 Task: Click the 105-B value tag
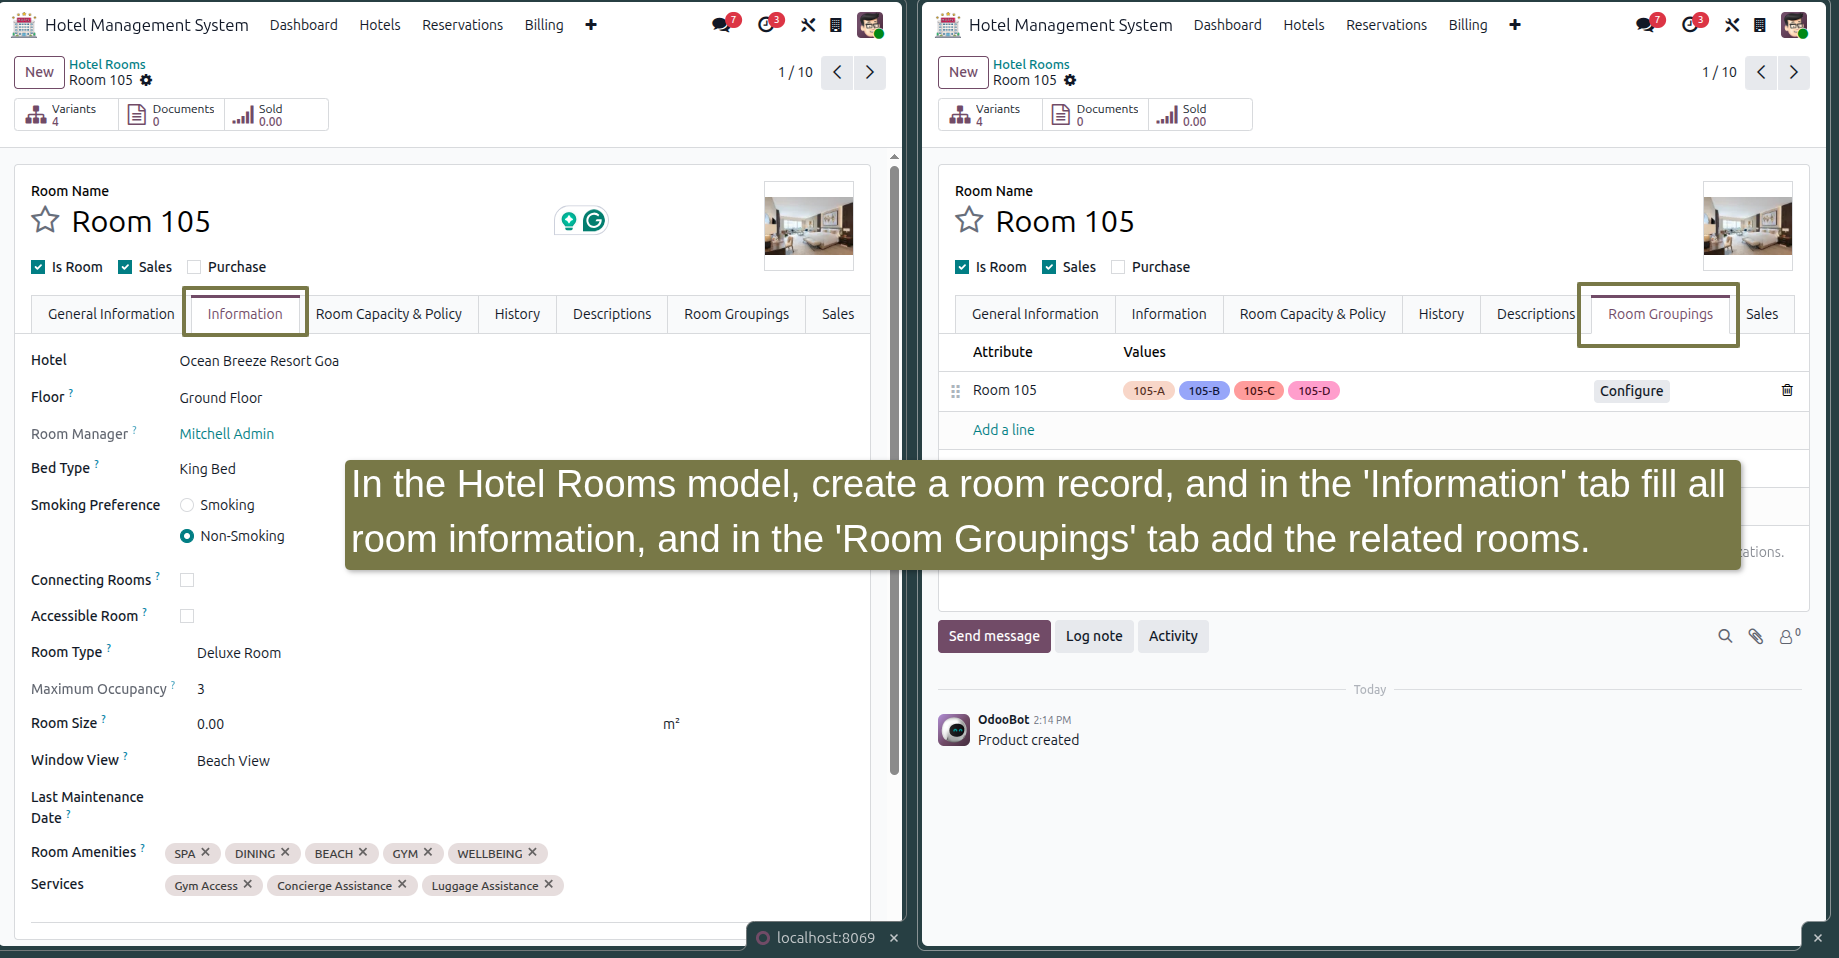(x=1204, y=391)
